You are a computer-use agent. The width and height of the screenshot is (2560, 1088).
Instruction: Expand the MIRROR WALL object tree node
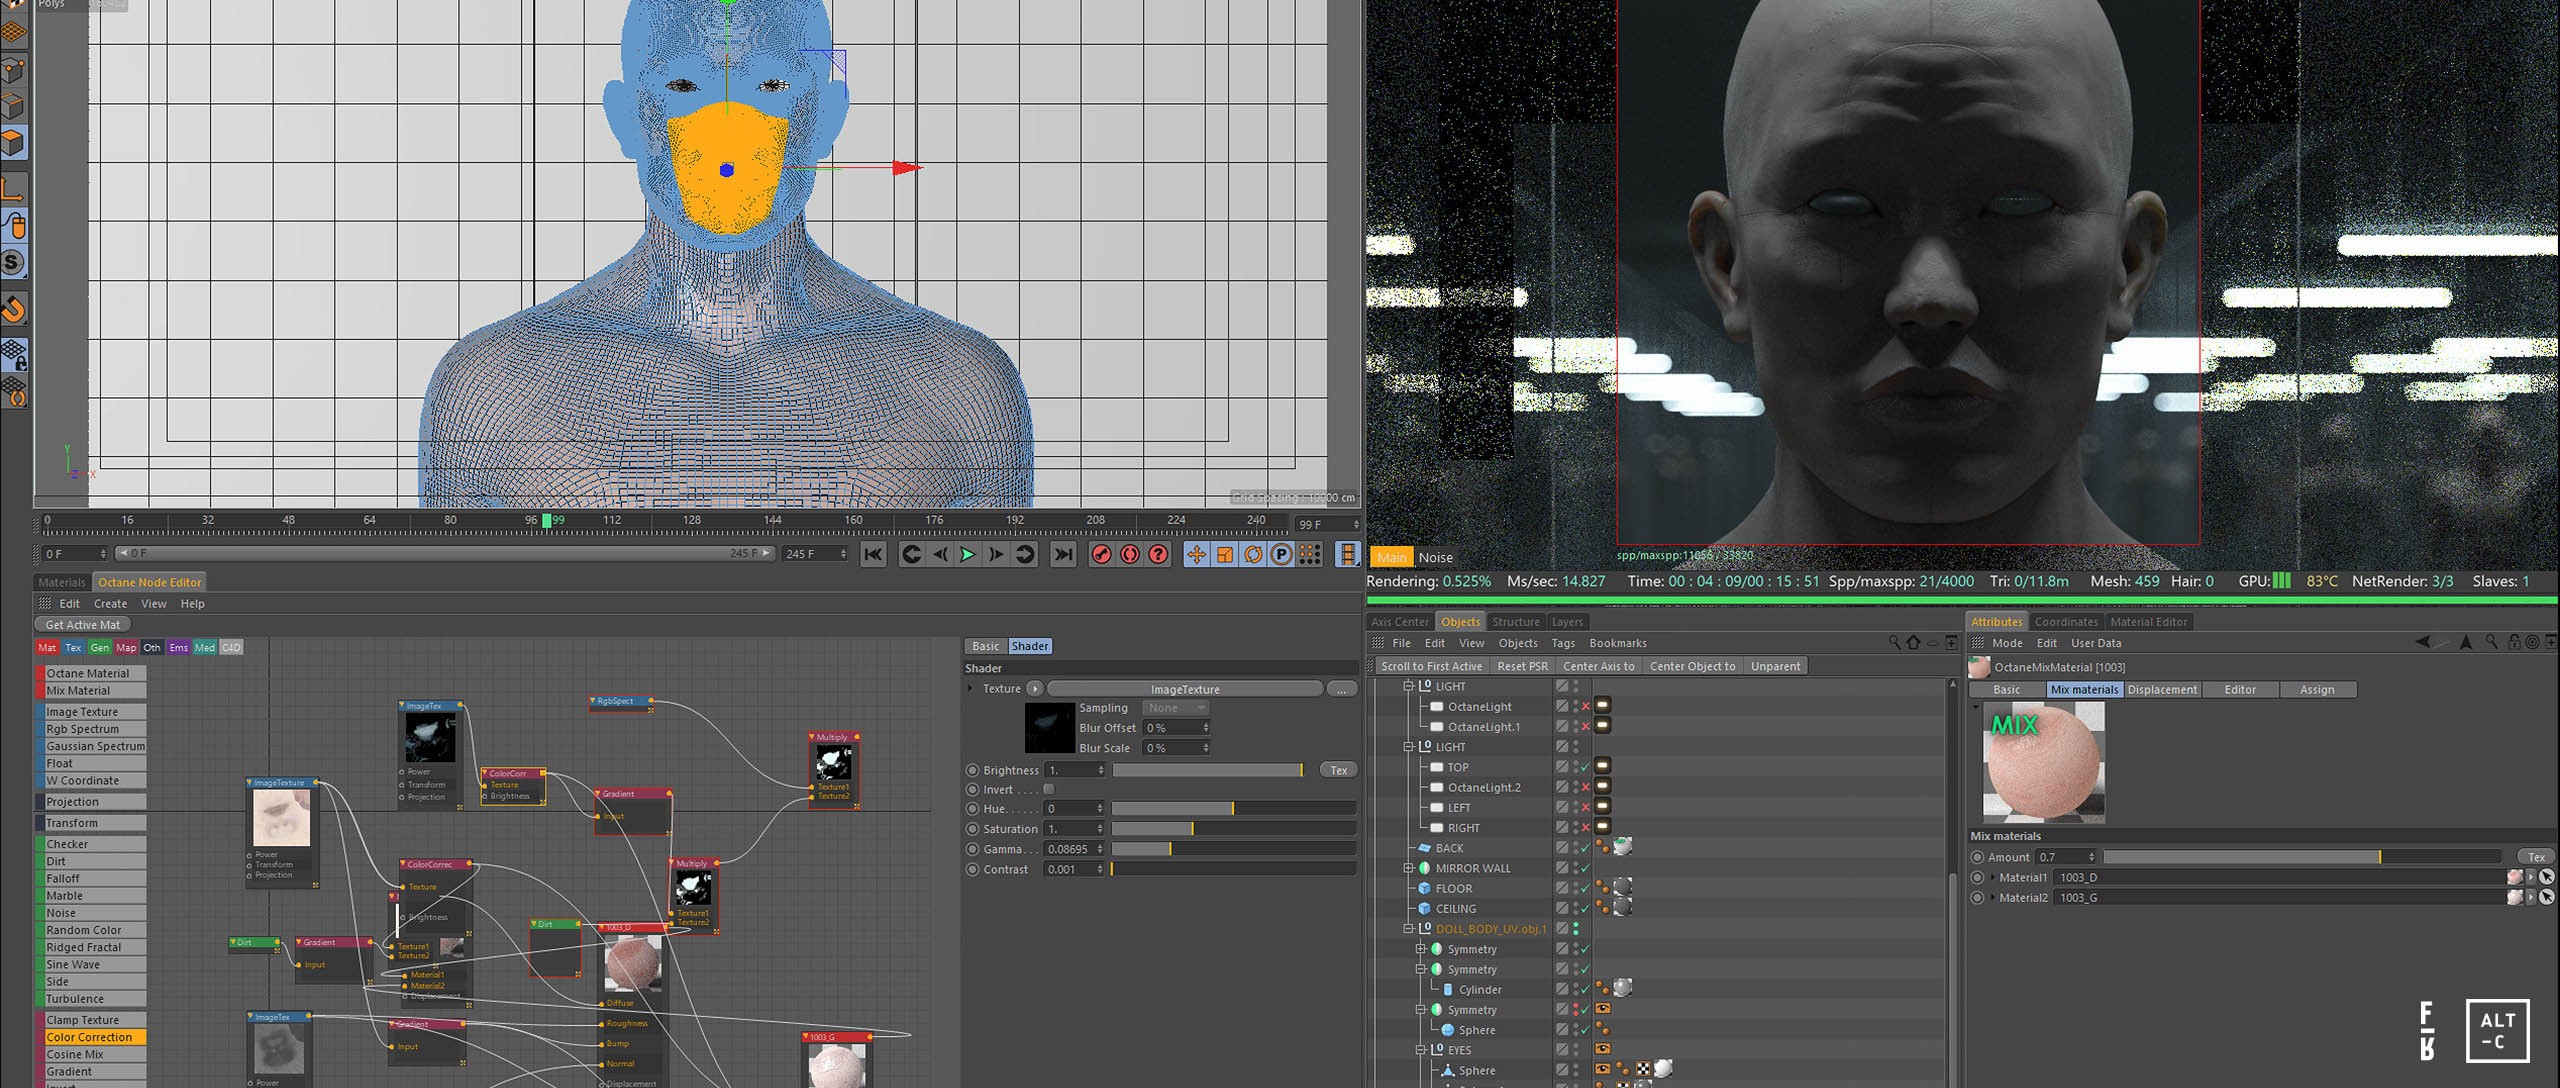click(x=1409, y=868)
